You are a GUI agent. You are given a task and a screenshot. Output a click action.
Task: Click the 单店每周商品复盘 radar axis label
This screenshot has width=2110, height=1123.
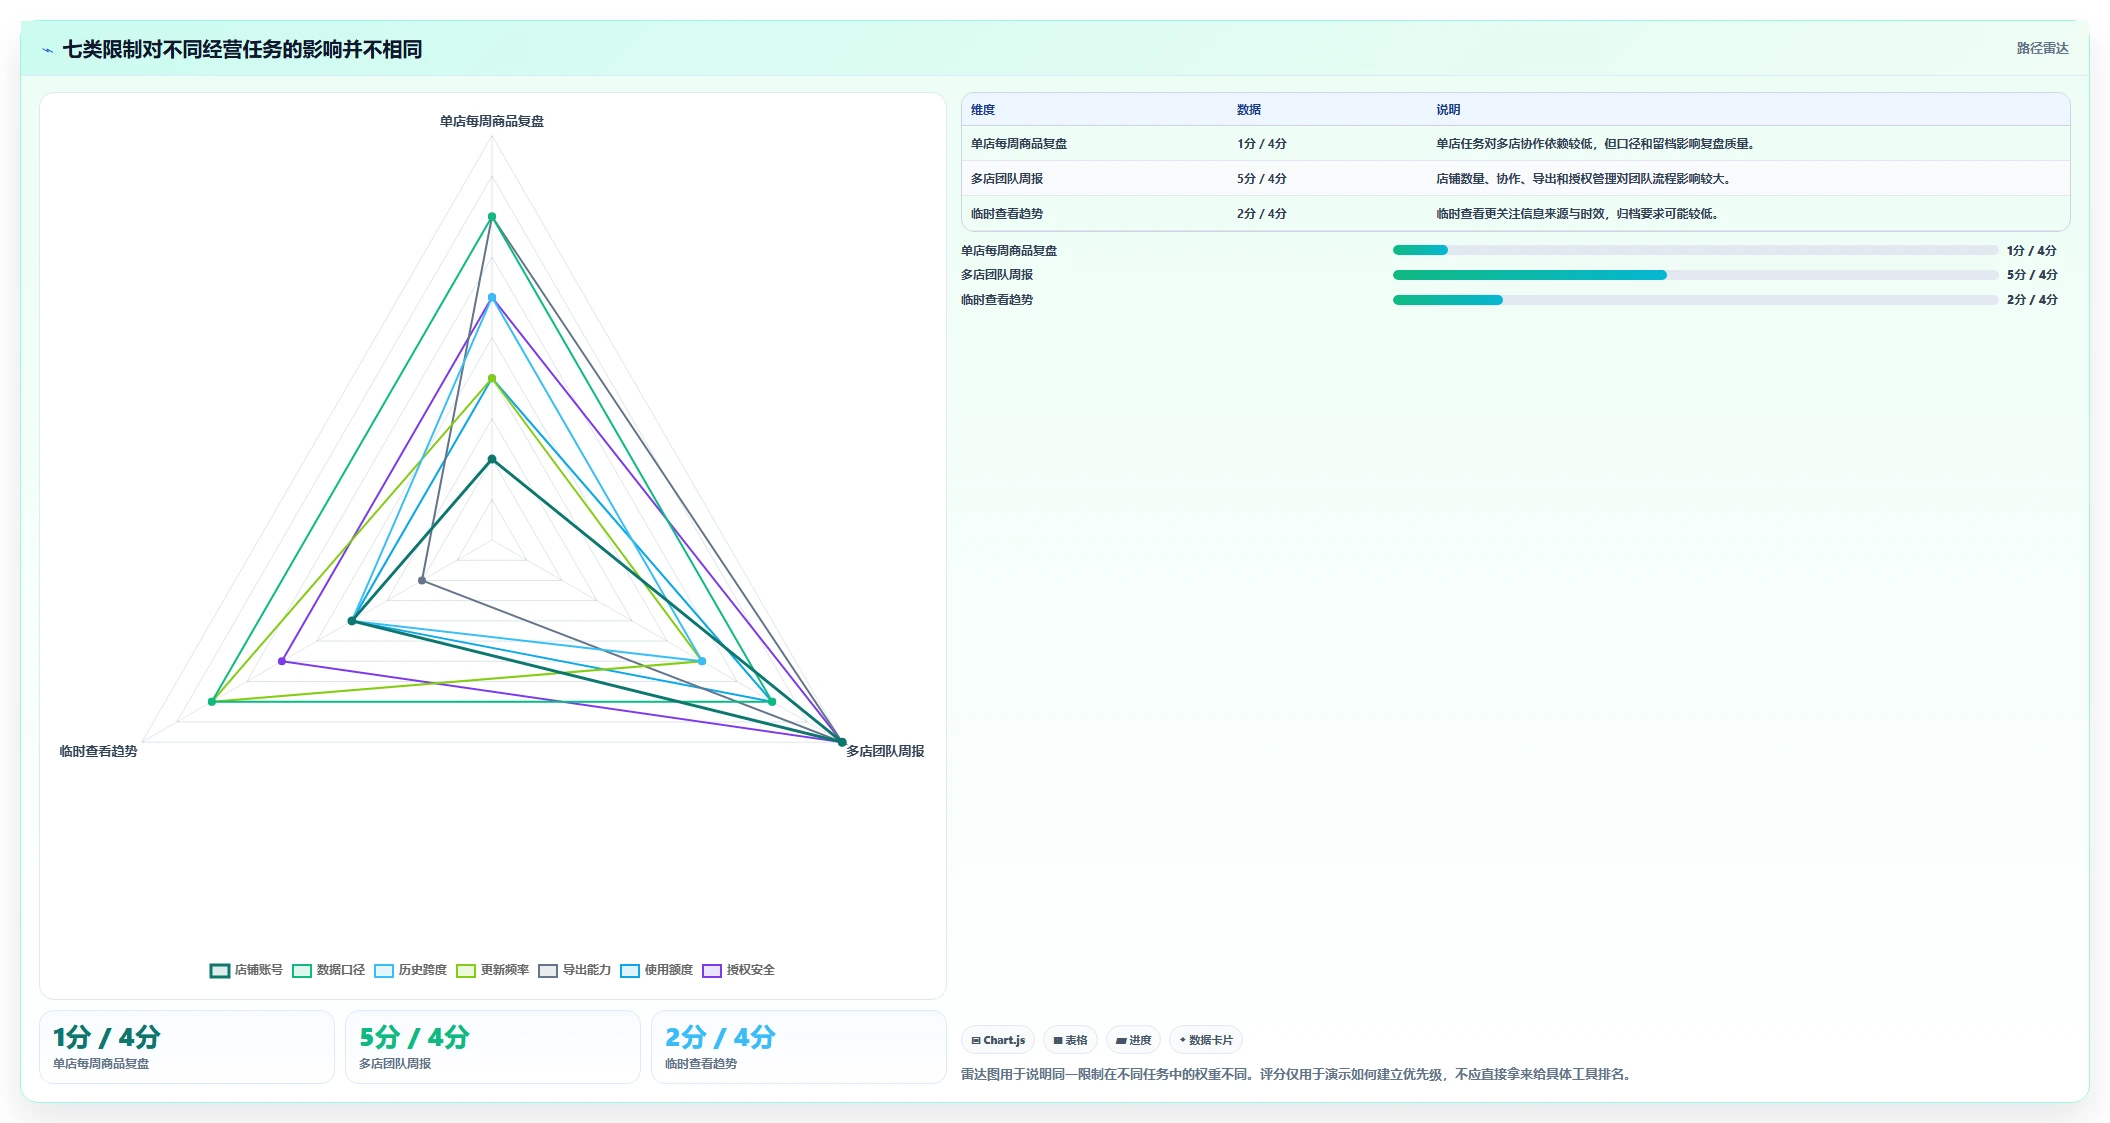click(x=492, y=121)
